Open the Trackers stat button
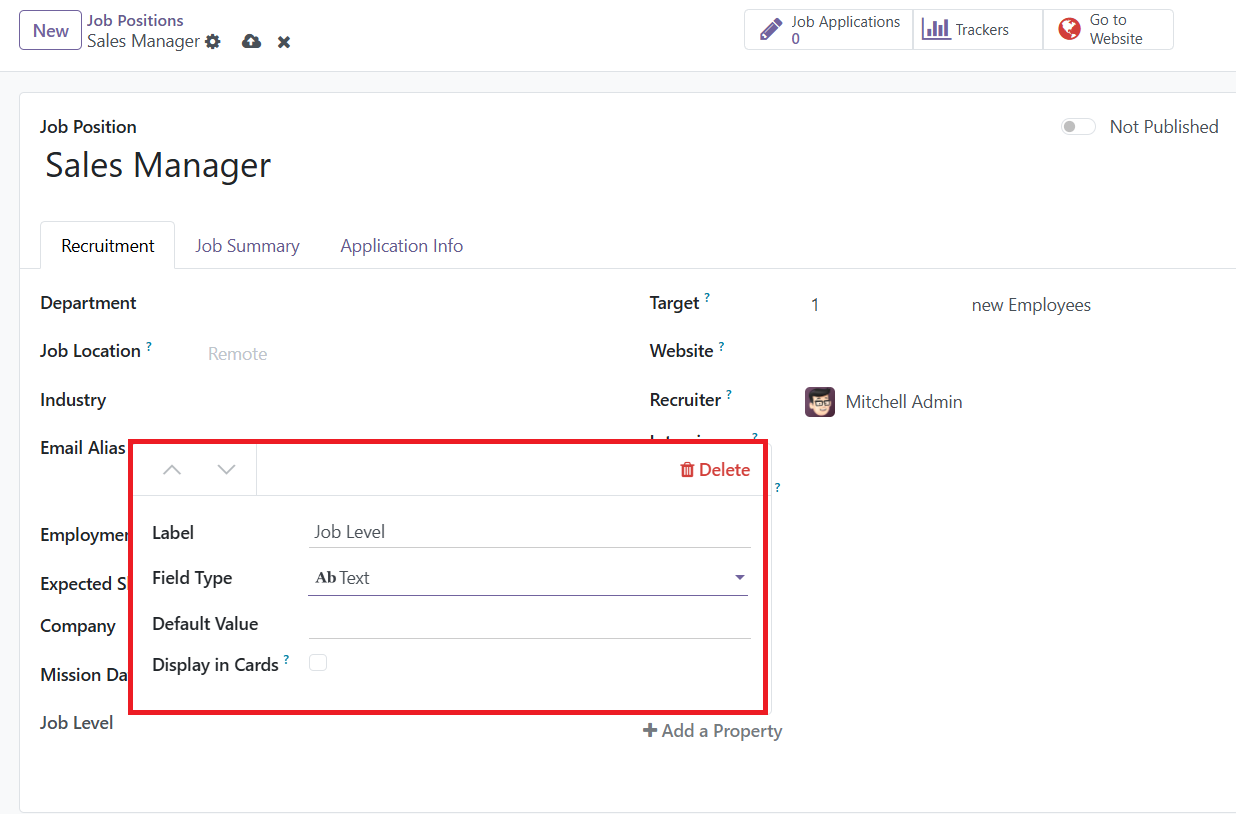This screenshot has height=814, width=1236. point(978,29)
